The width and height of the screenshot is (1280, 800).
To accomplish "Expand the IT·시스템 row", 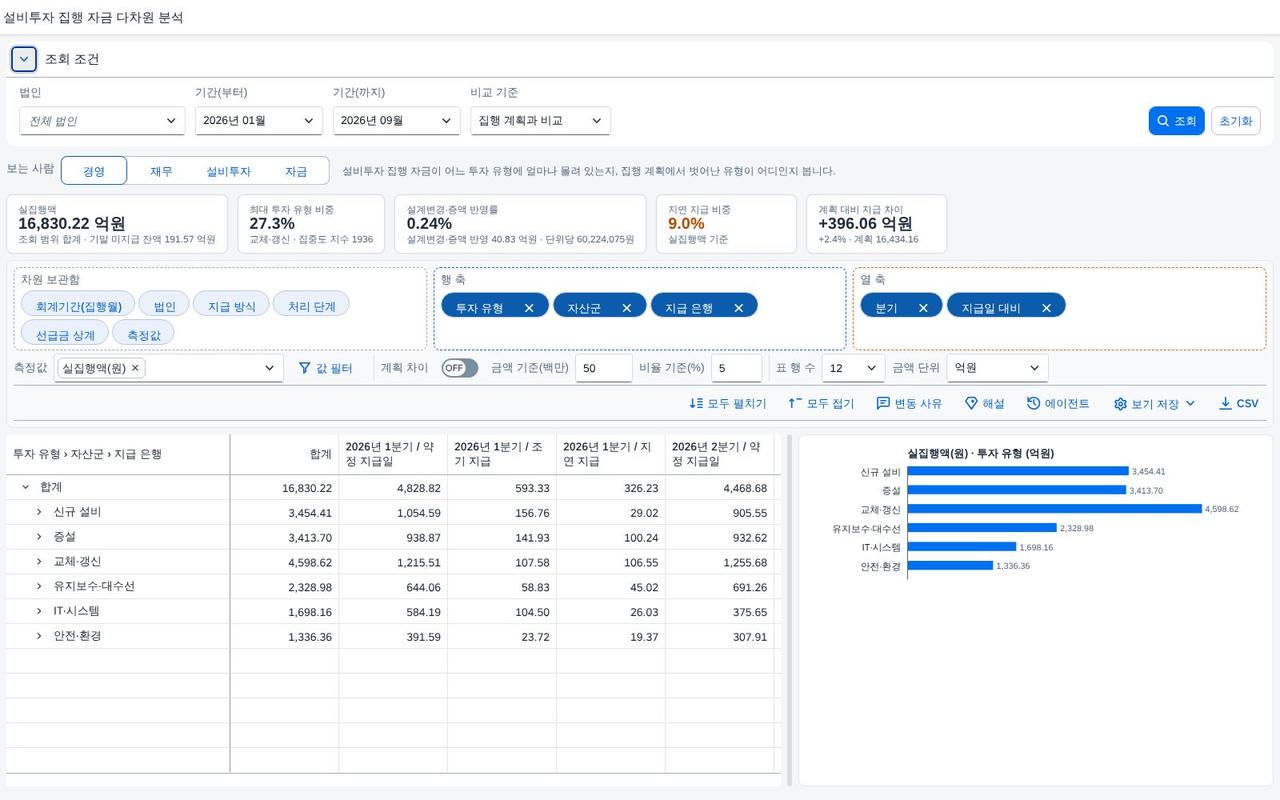I will click(x=39, y=611).
